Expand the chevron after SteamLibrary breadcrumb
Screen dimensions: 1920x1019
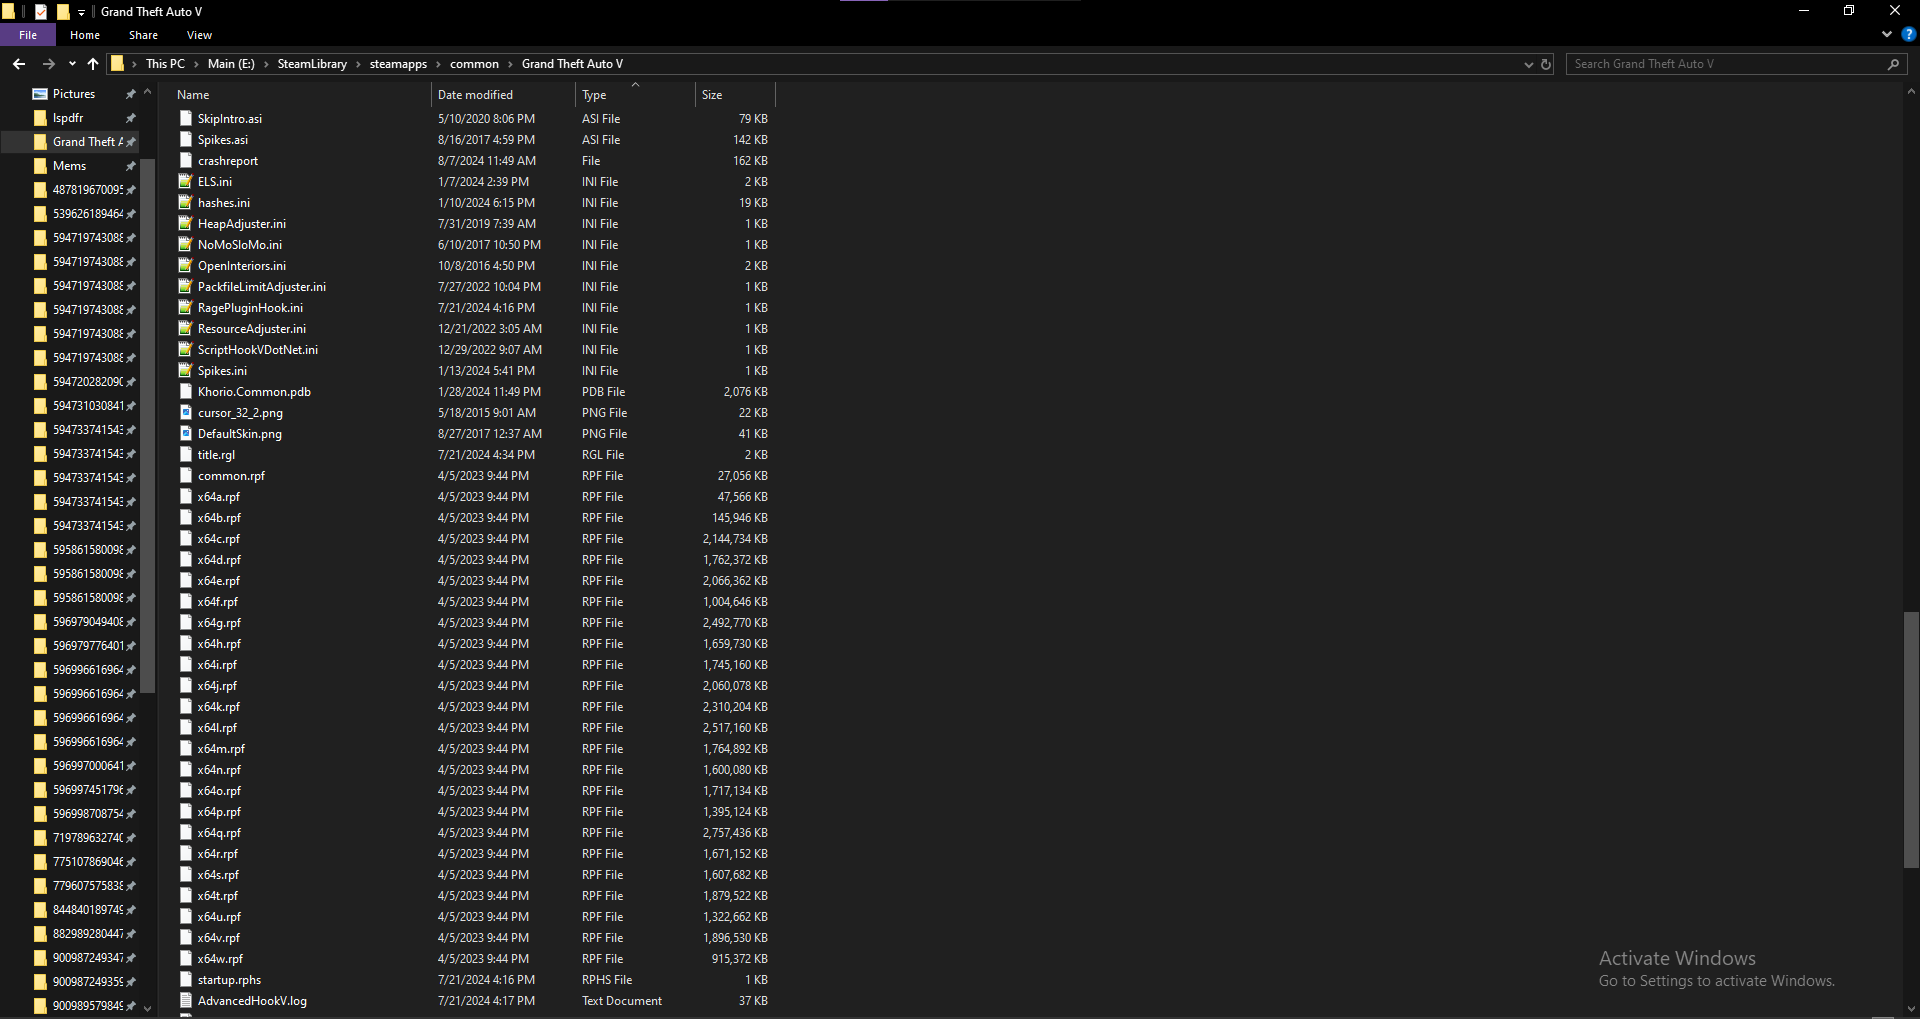coord(358,64)
